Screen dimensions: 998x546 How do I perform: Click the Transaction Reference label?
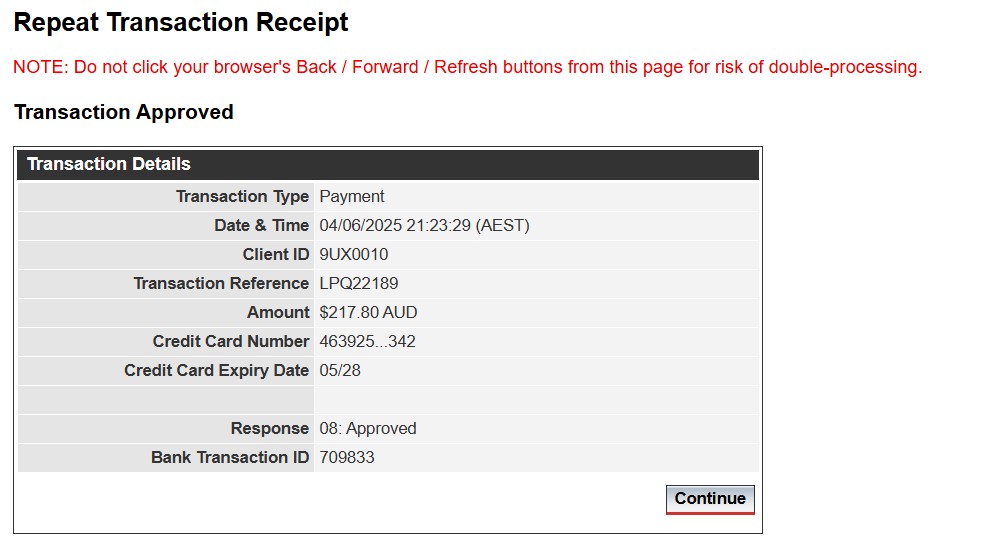coord(221,283)
